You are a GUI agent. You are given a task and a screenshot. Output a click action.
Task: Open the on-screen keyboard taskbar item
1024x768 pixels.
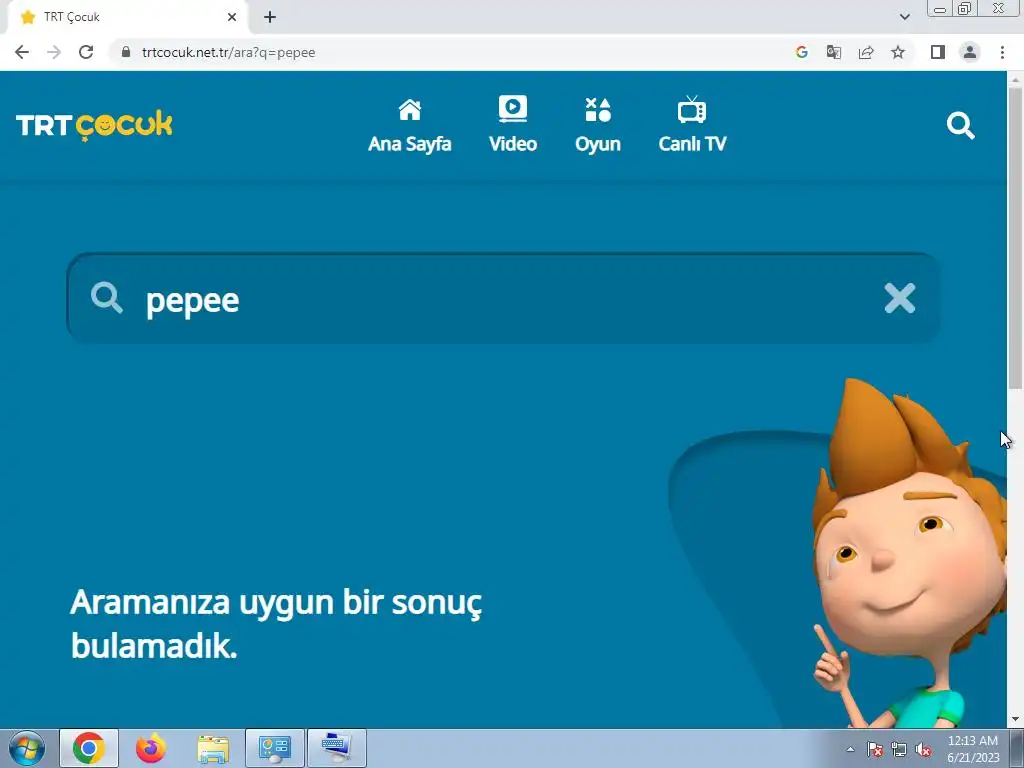tap(337, 748)
